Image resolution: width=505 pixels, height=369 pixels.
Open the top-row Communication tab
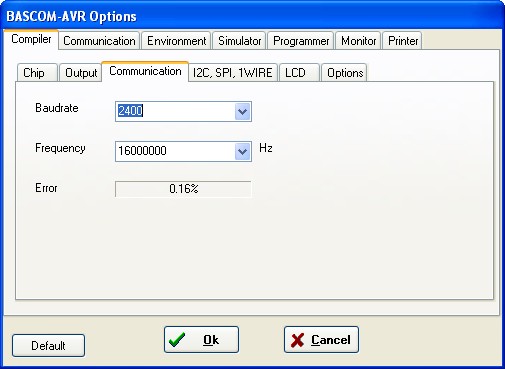[x=99, y=41]
